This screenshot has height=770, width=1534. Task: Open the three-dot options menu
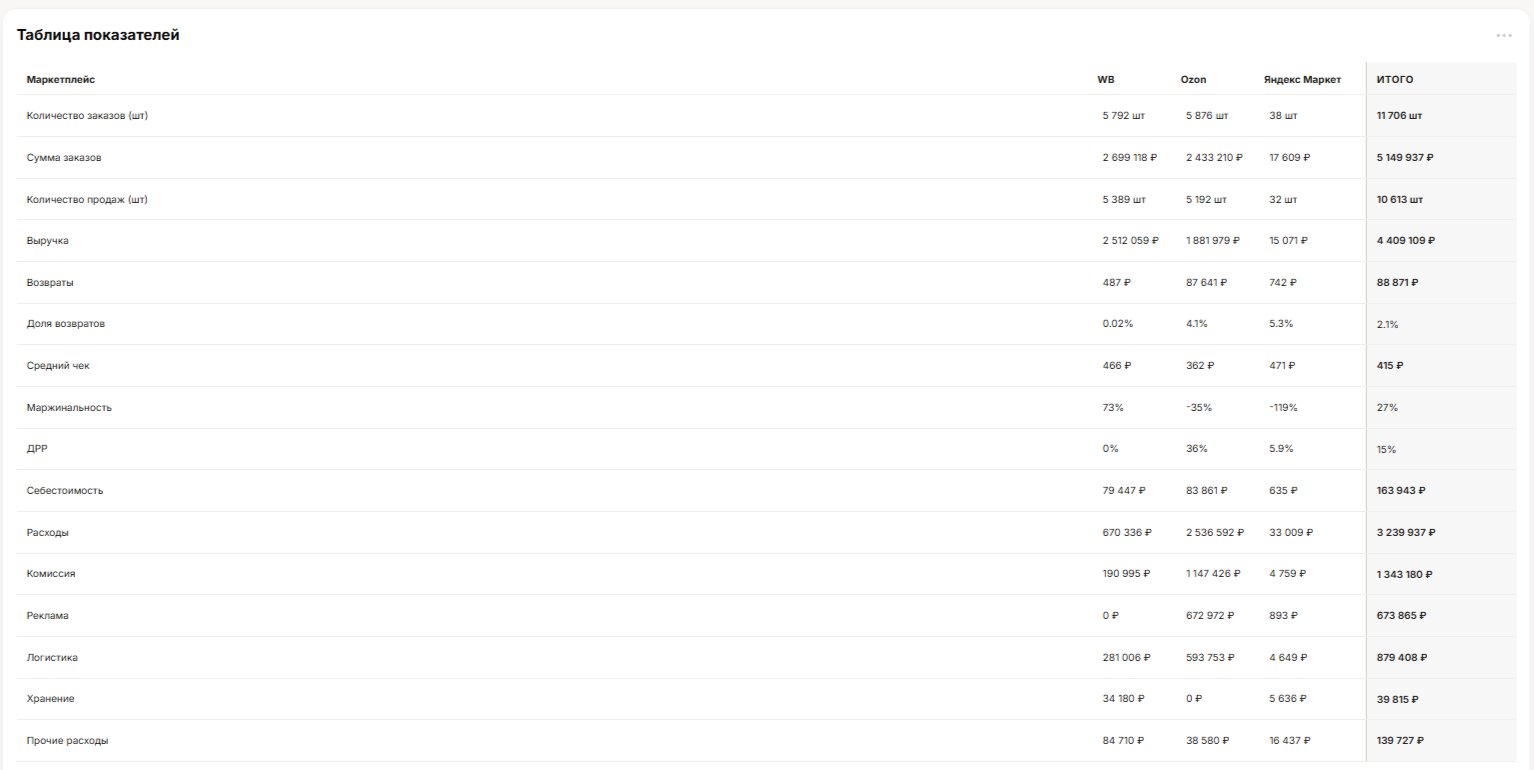[x=1504, y=36]
